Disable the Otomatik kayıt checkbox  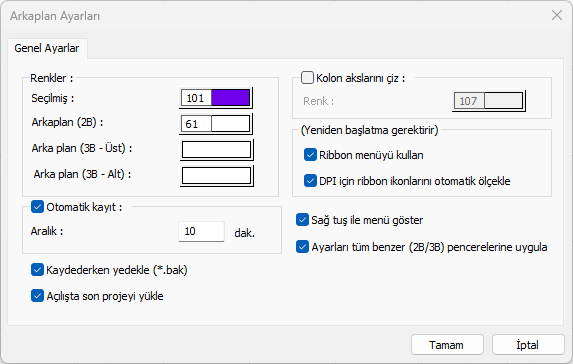(x=37, y=206)
